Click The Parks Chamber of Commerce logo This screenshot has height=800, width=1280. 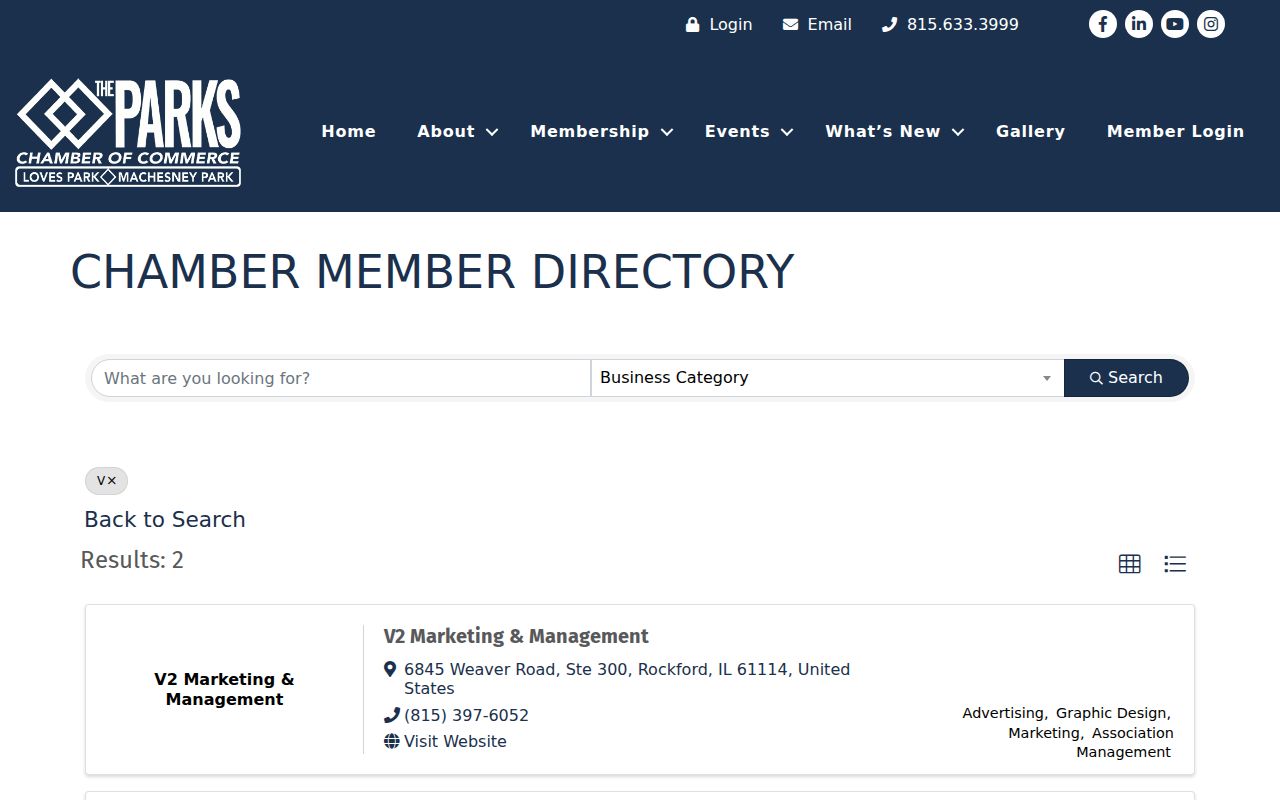click(x=128, y=132)
